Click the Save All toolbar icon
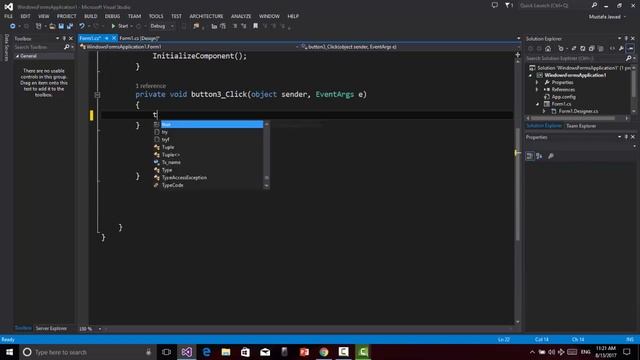Viewport: 640px width, 360px height. pyautogui.click(x=70, y=26)
